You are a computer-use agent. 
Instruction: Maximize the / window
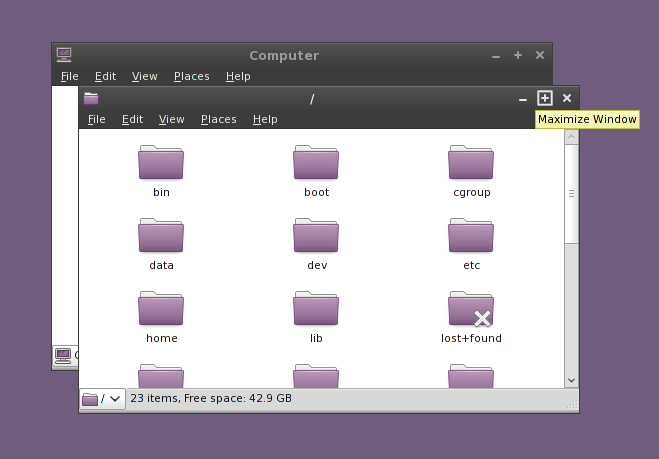pos(545,98)
